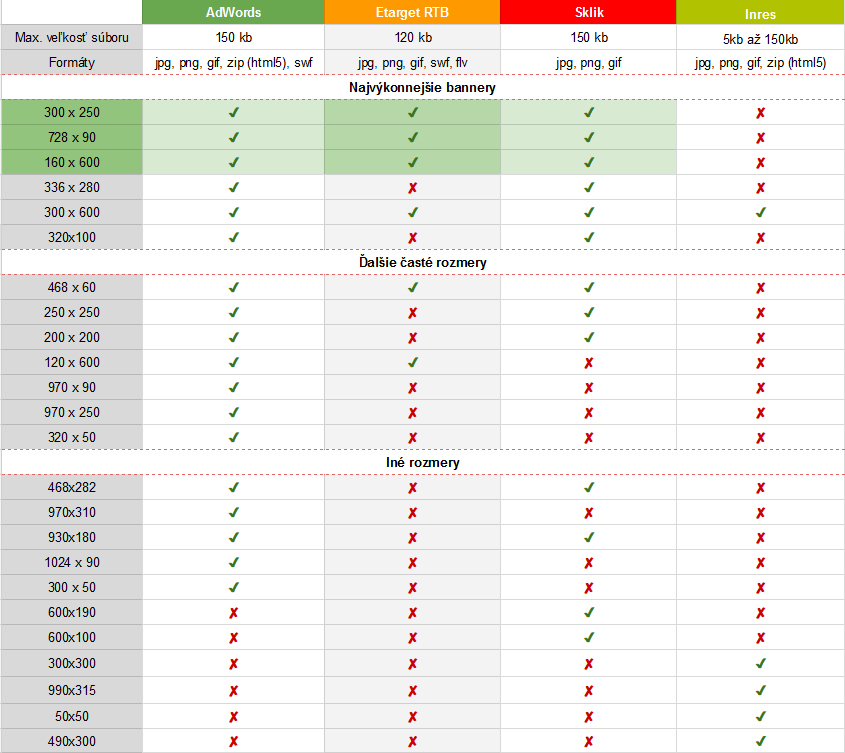Select the '300 x 50' size label
This screenshot has width=845, height=753.
click(72, 587)
